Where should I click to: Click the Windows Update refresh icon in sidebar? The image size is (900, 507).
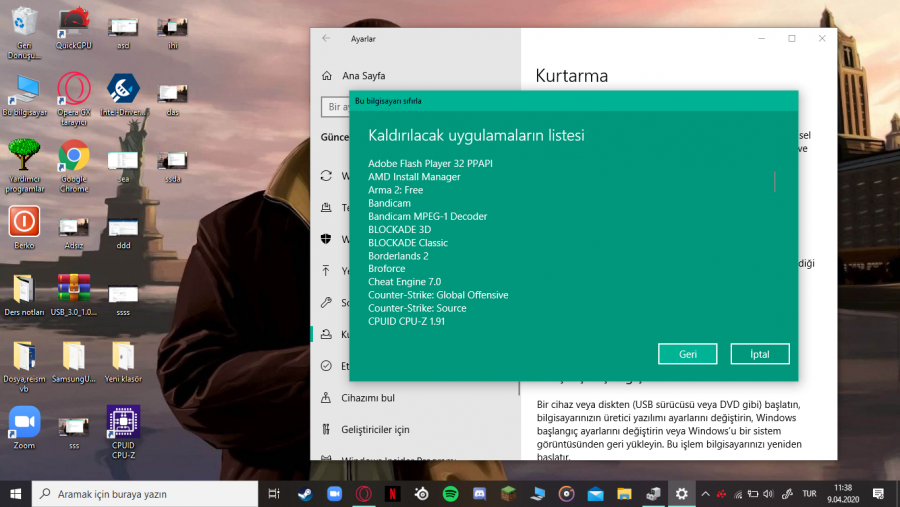pyautogui.click(x=326, y=176)
